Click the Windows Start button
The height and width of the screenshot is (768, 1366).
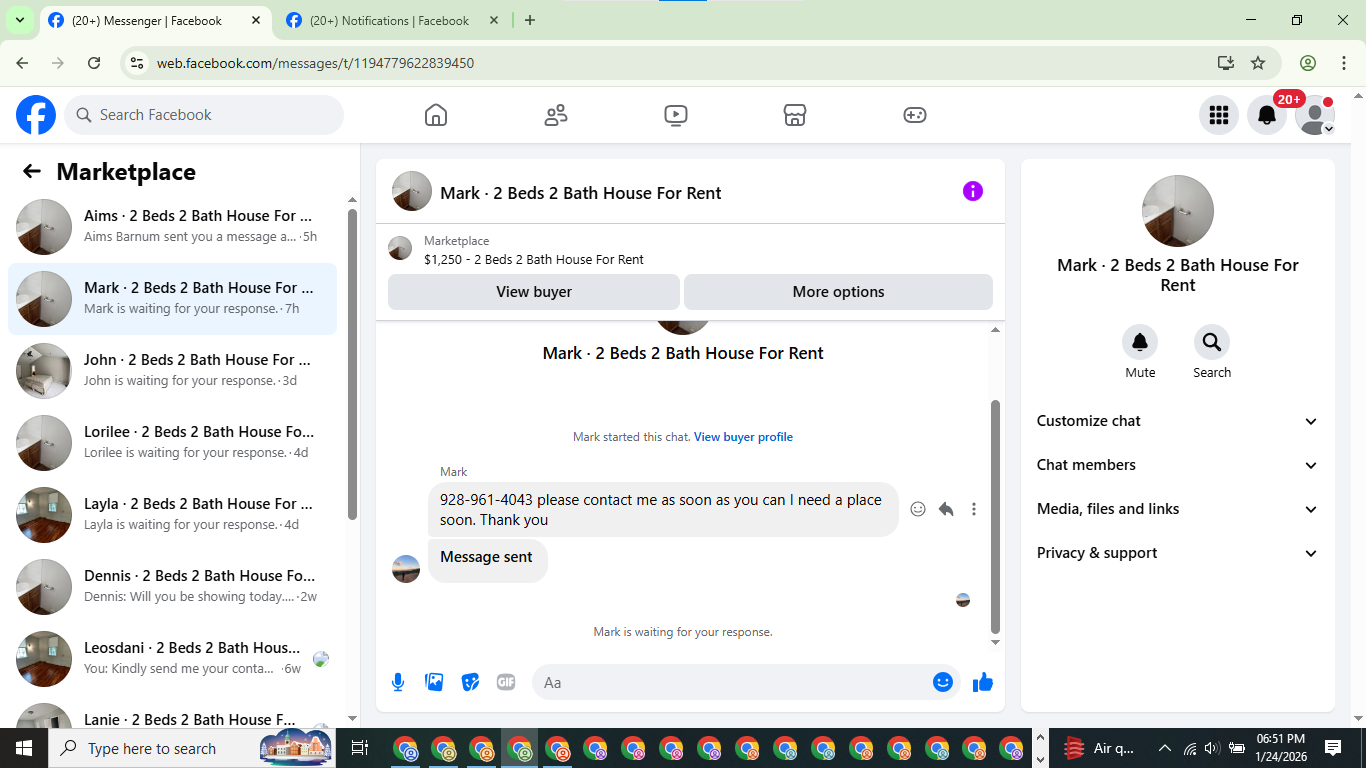pos(24,748)
